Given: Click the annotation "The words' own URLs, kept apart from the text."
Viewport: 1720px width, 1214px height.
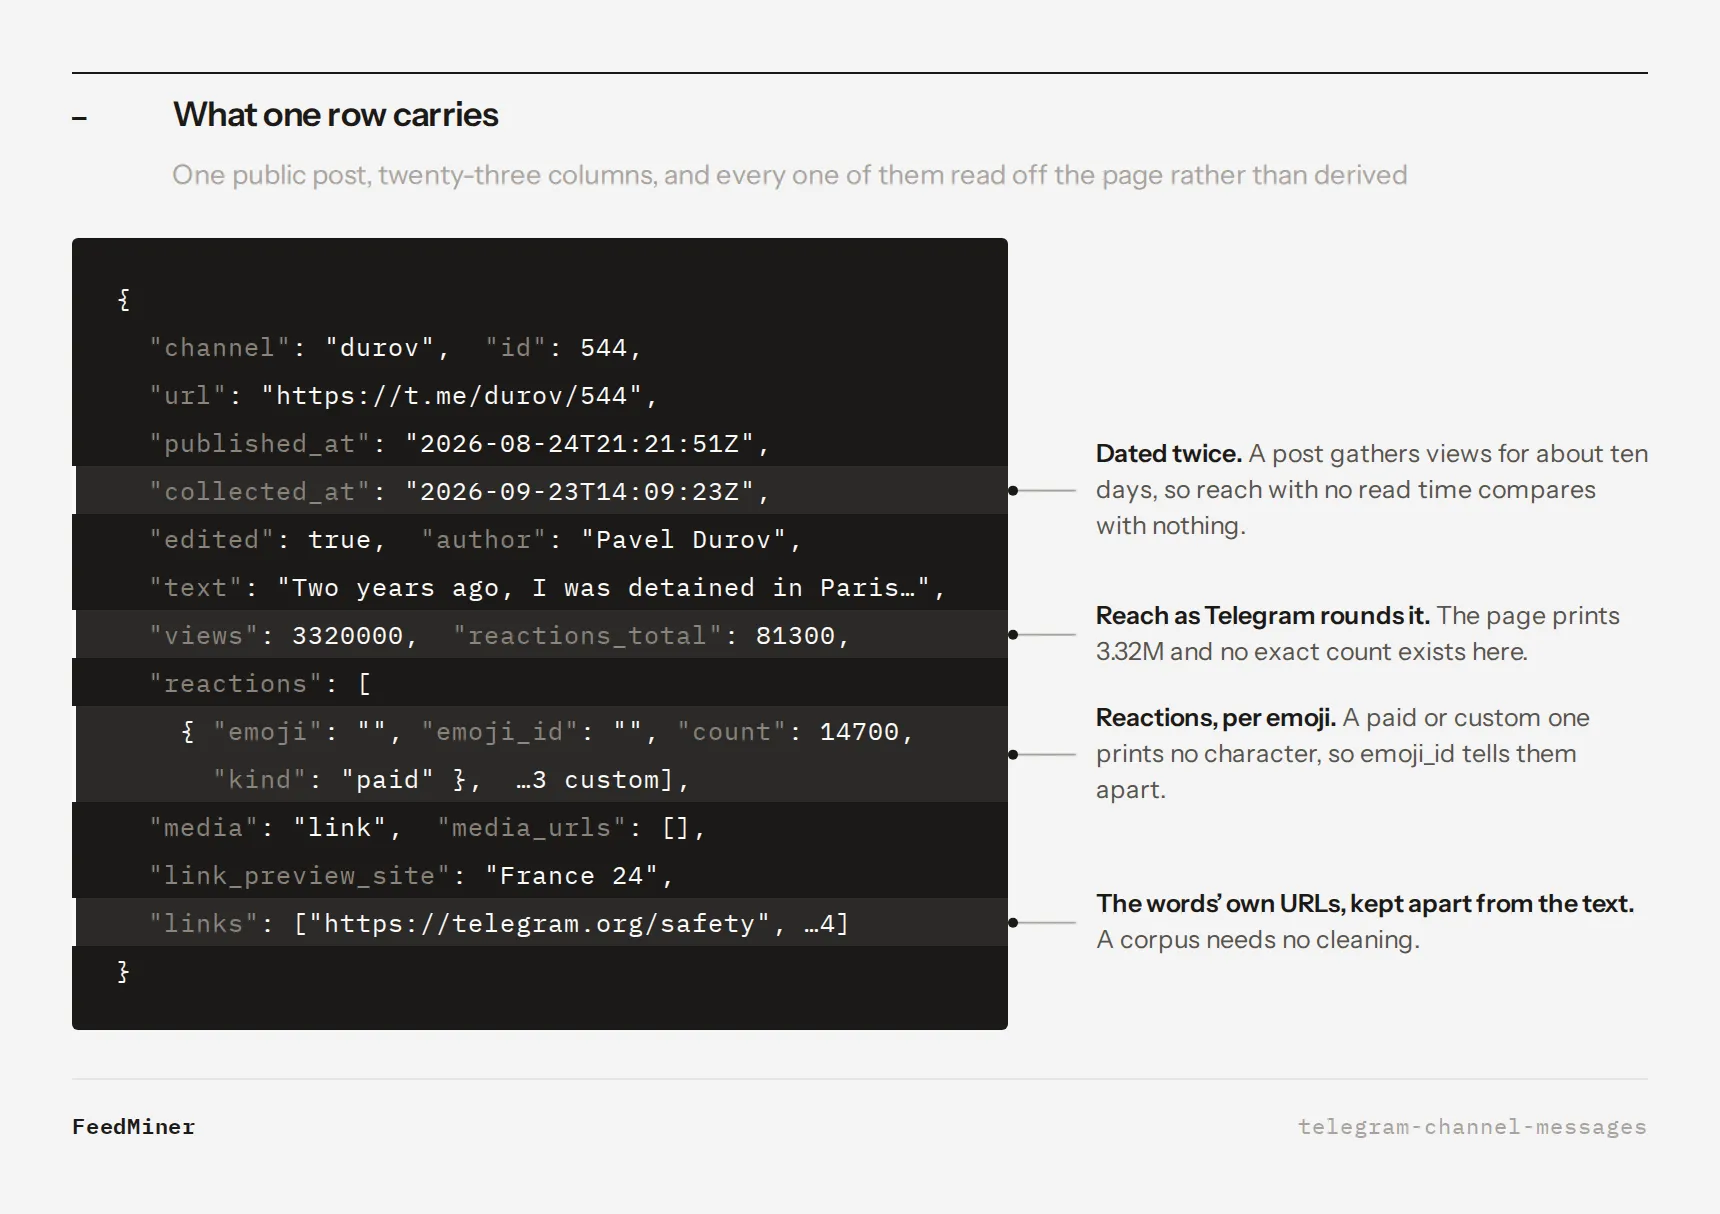Looking at the screenshot, I should point(1365,904).
